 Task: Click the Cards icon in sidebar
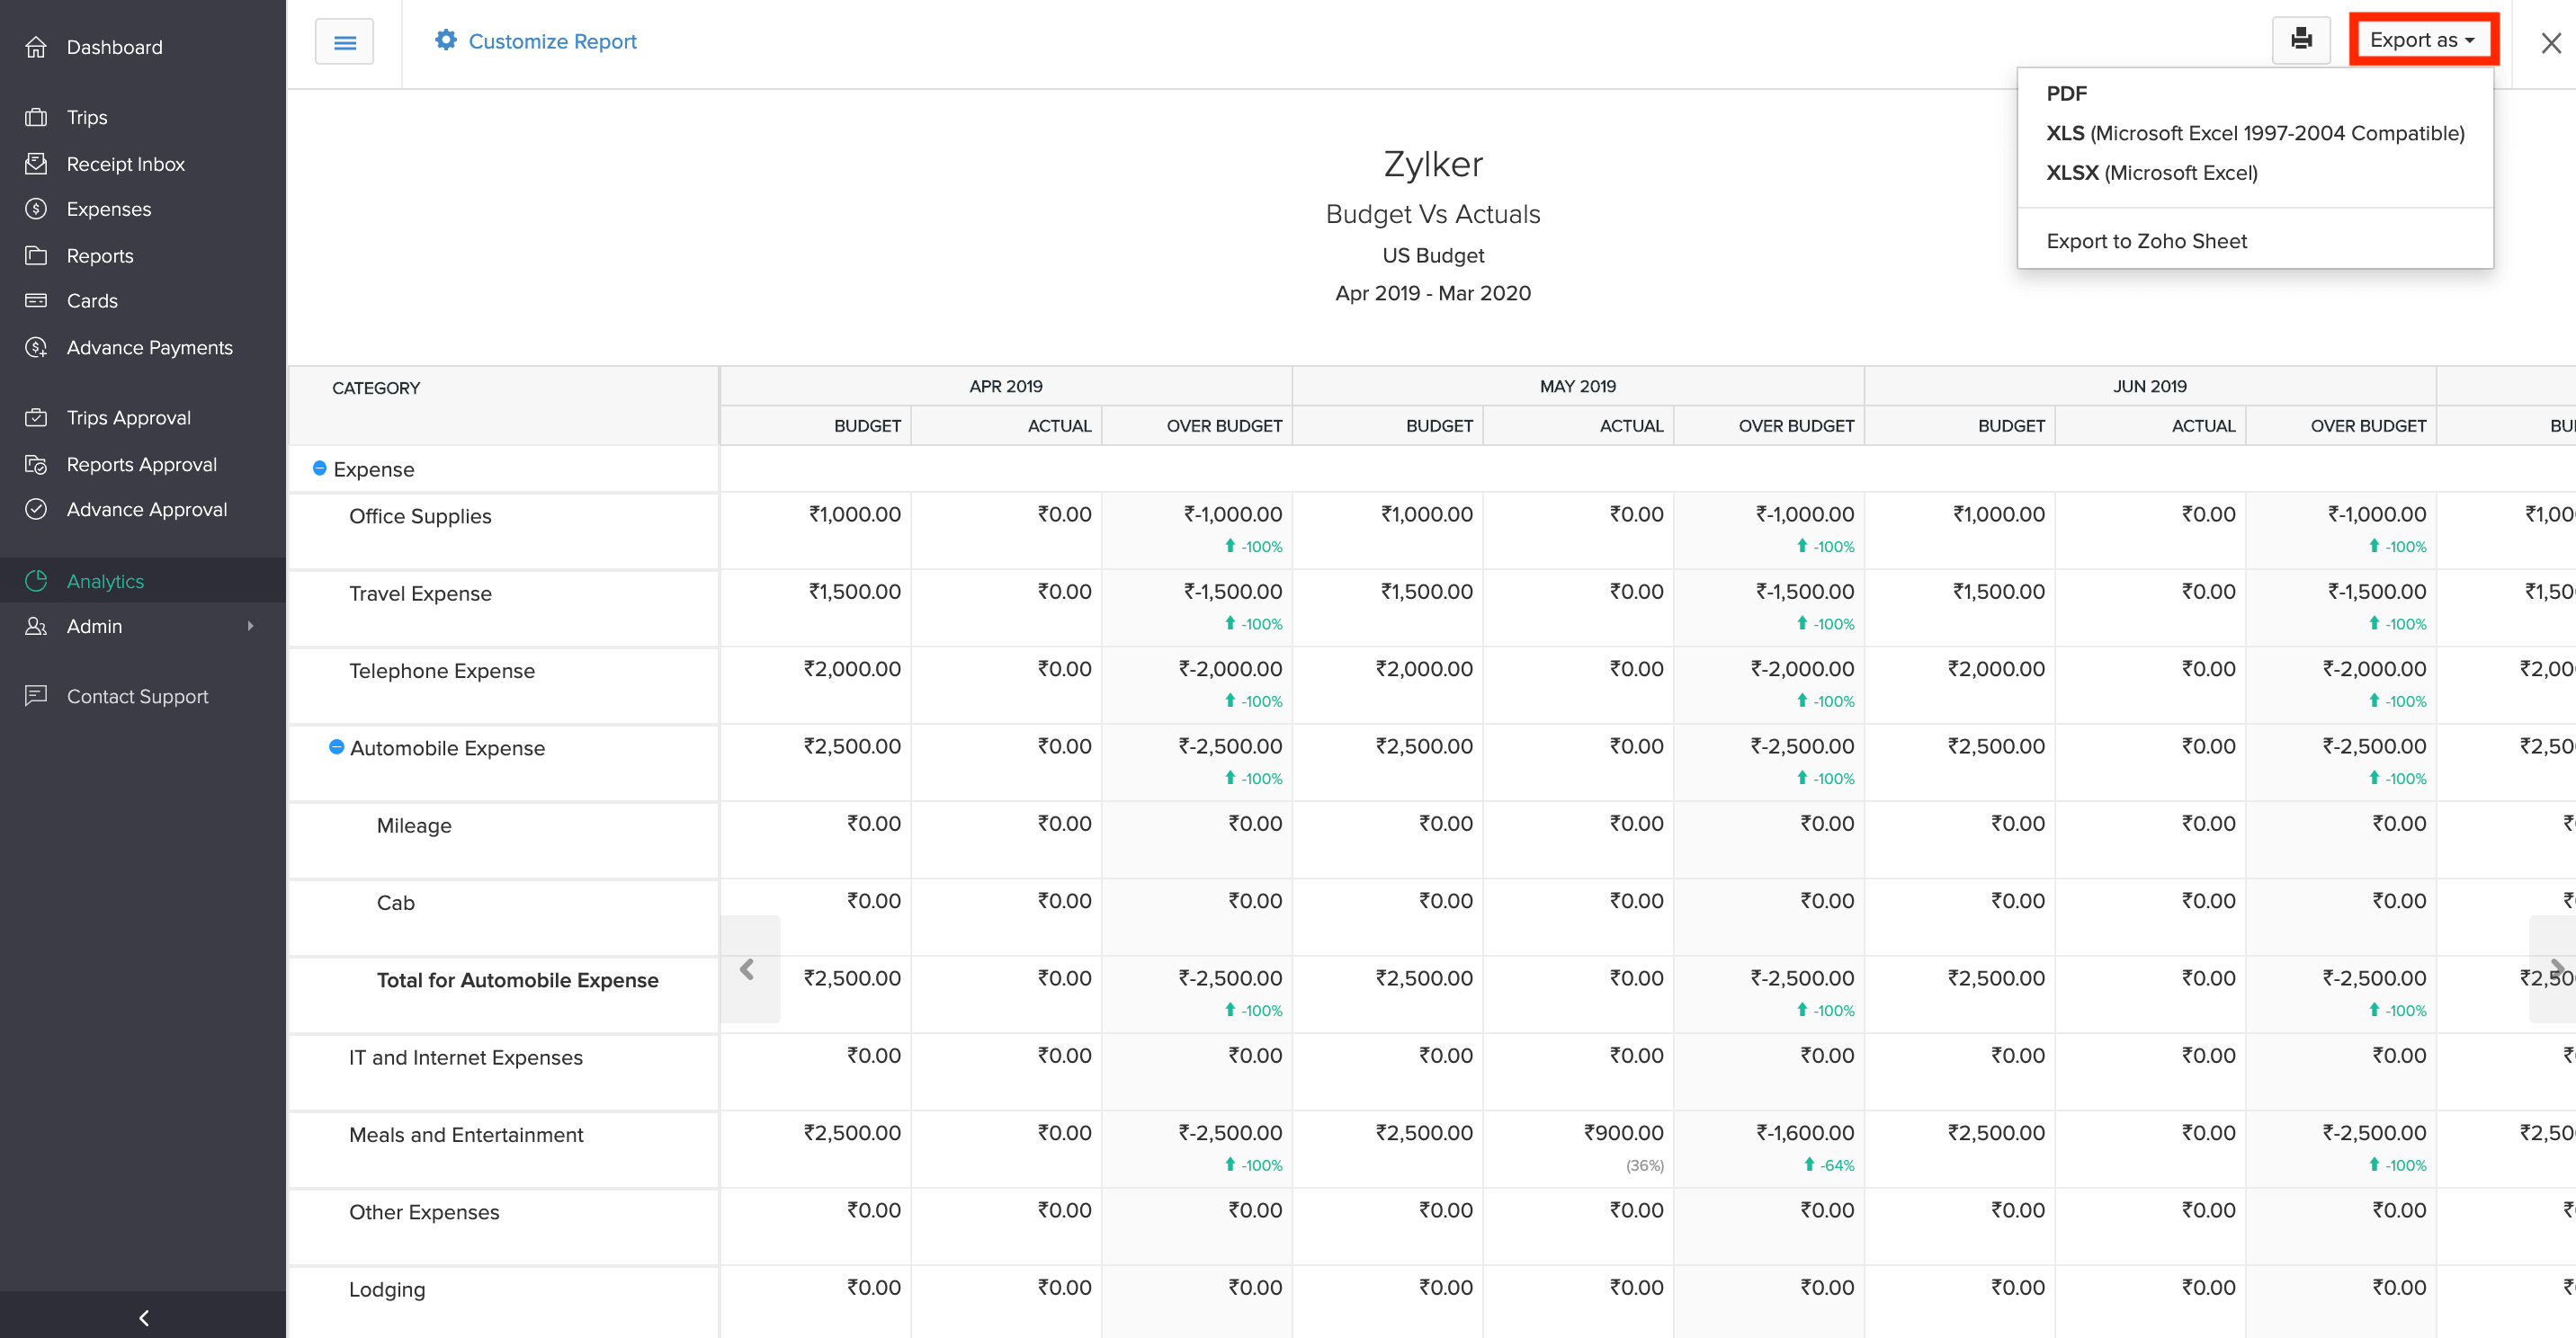click(36, 300)
